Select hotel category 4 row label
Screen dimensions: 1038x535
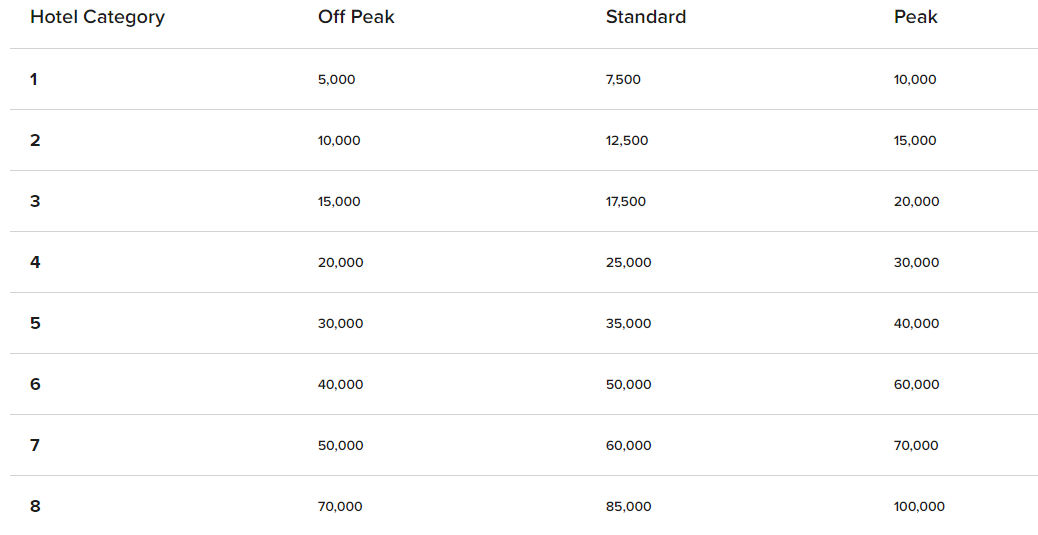coord(35,262)
